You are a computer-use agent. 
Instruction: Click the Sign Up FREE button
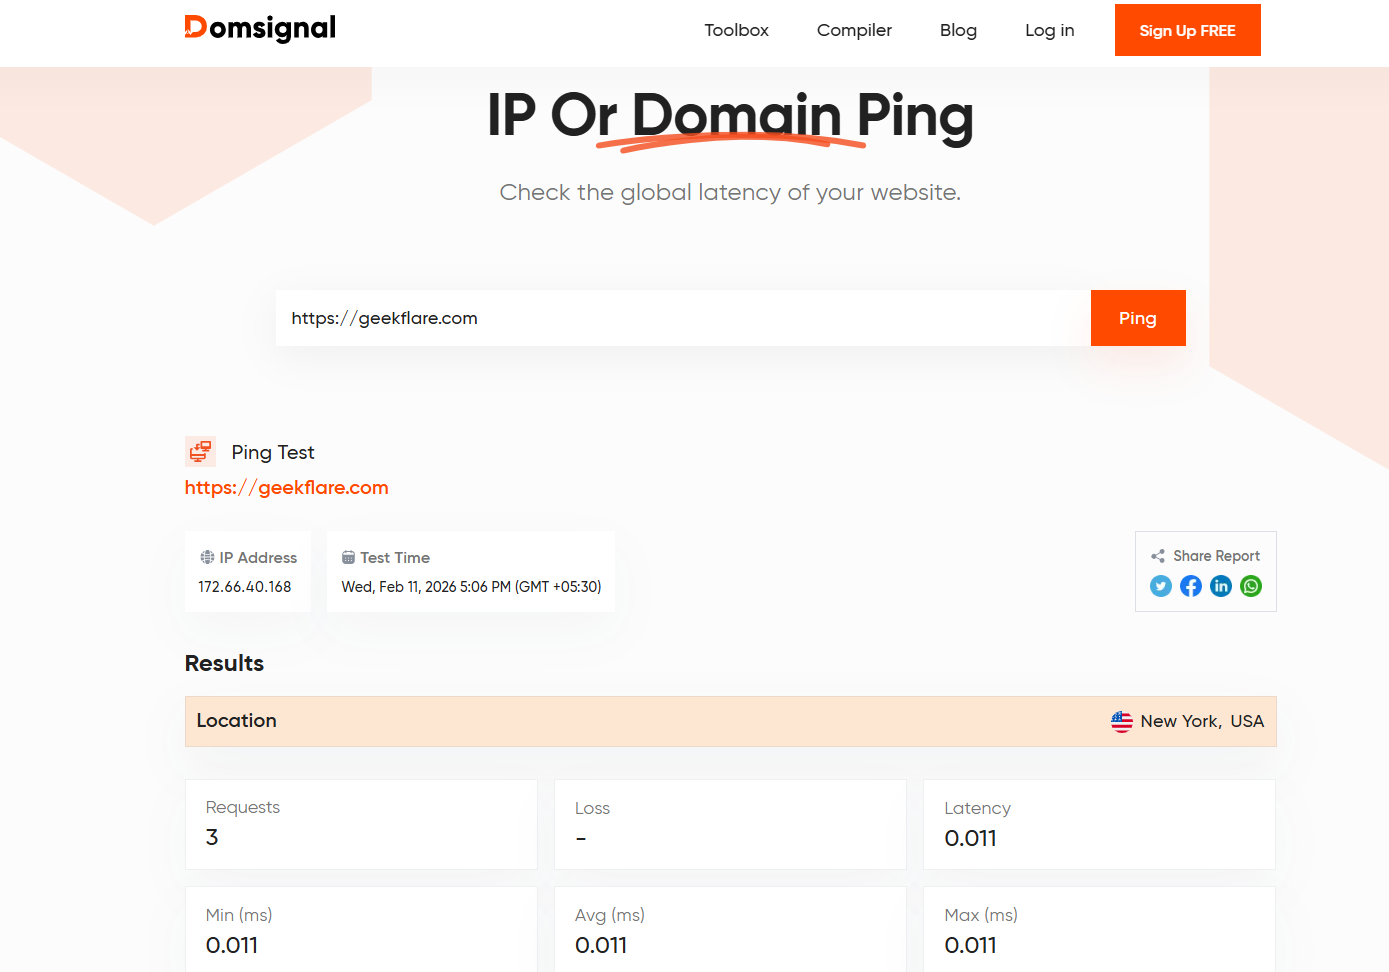point(1187,30)
